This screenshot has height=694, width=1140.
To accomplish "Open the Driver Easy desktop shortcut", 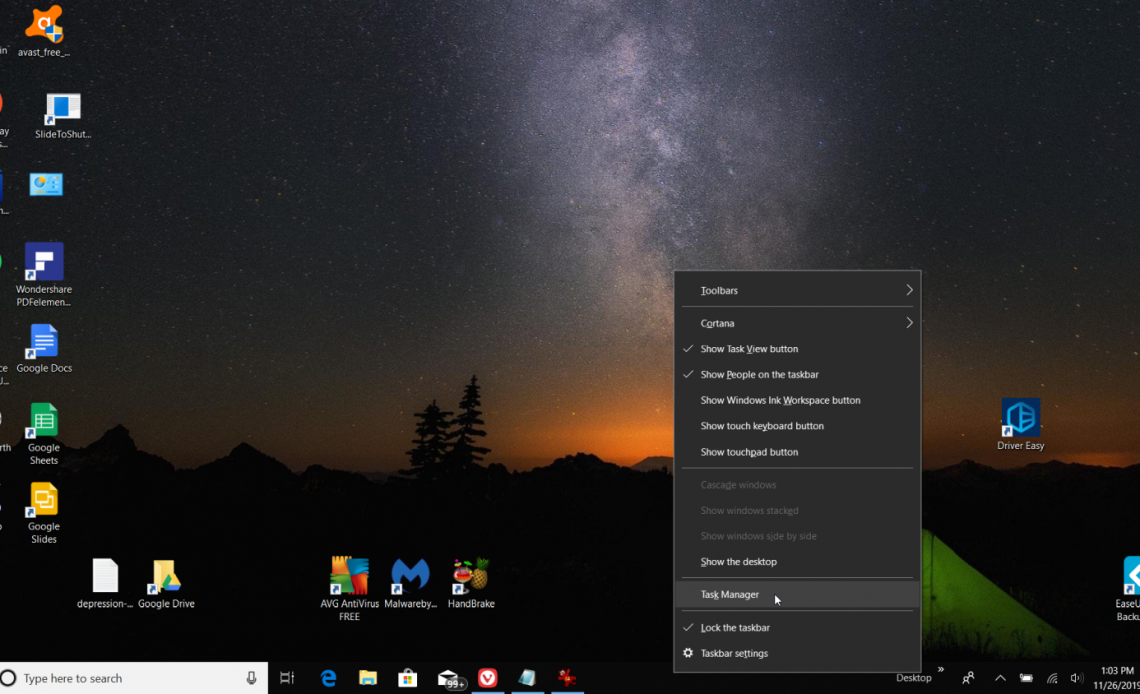I will pos(1020,419).
